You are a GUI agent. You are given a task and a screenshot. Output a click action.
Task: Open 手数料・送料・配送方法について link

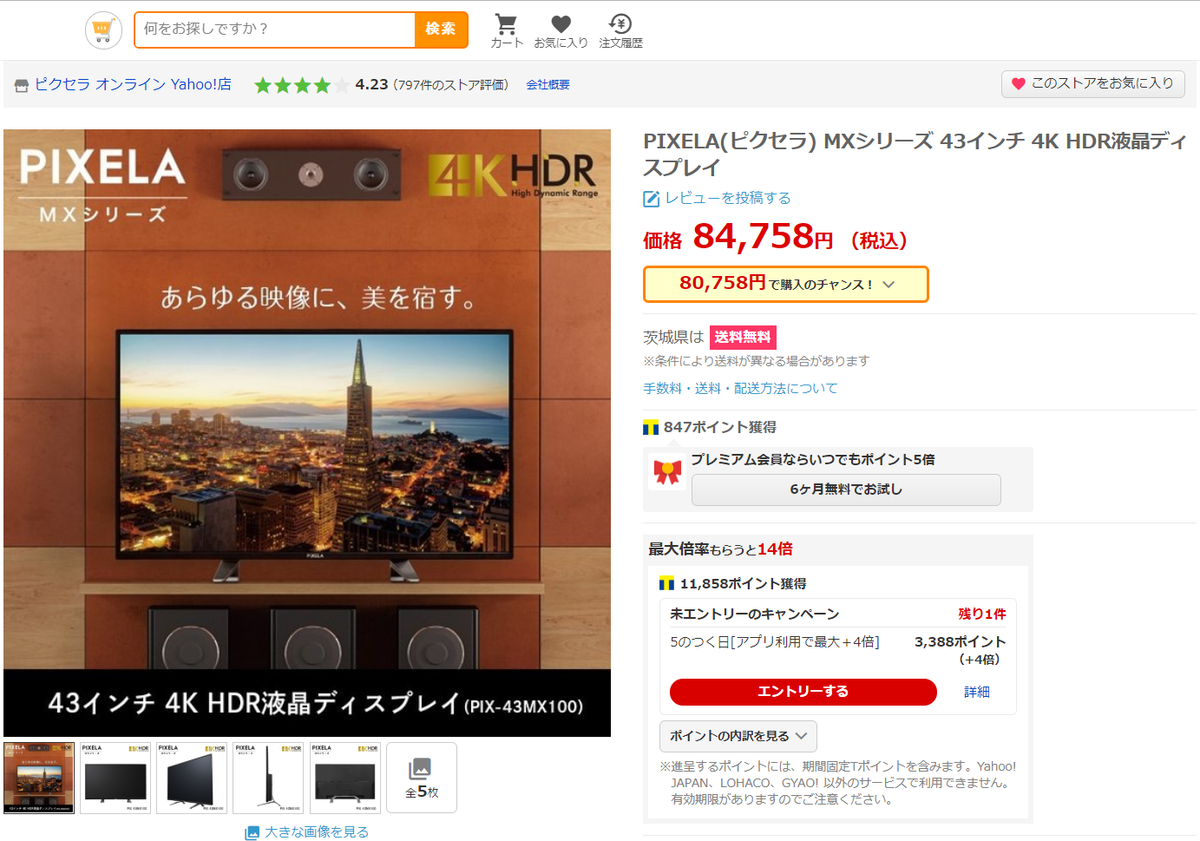click(740, 388)
